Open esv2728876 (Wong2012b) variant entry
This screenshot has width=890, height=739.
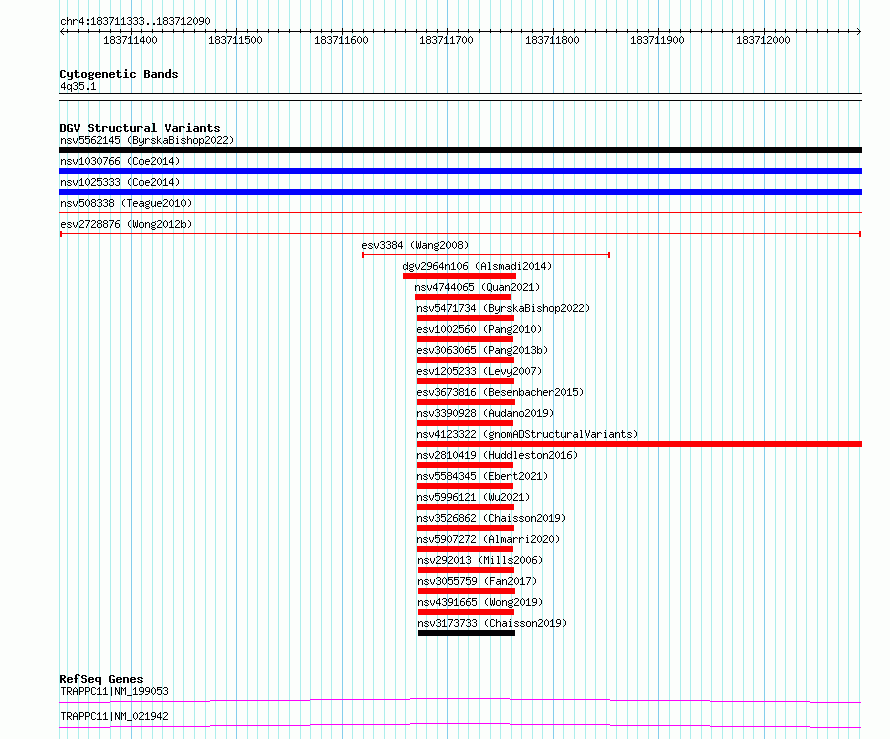pos(126,224)
